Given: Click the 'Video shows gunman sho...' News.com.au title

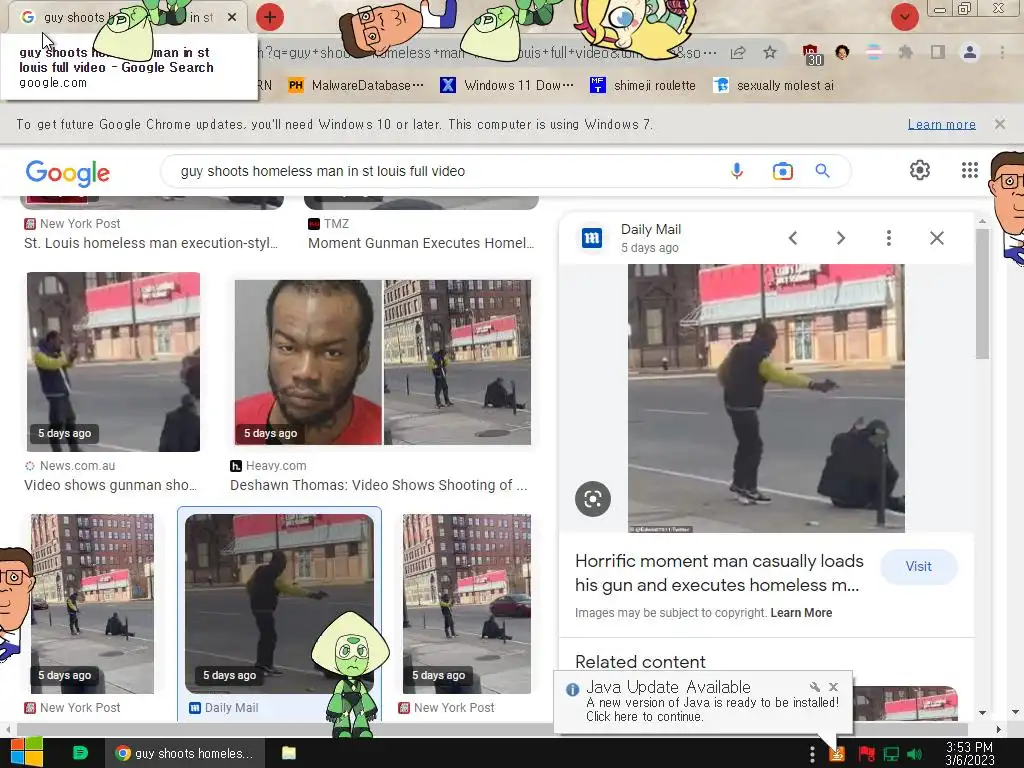Looking at the screenshot, I should coord(110,485).
